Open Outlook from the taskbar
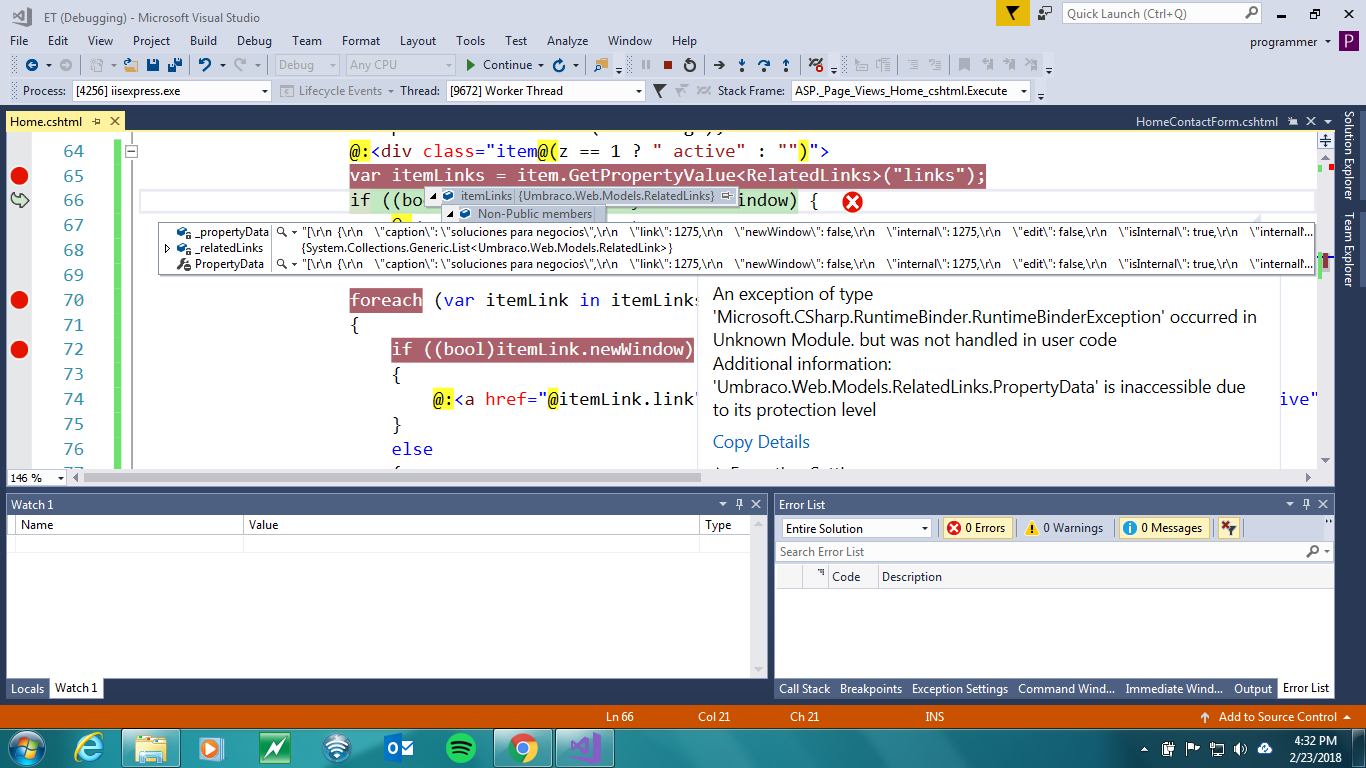Viewport: 1366px width, 768px height. [399, 747]
